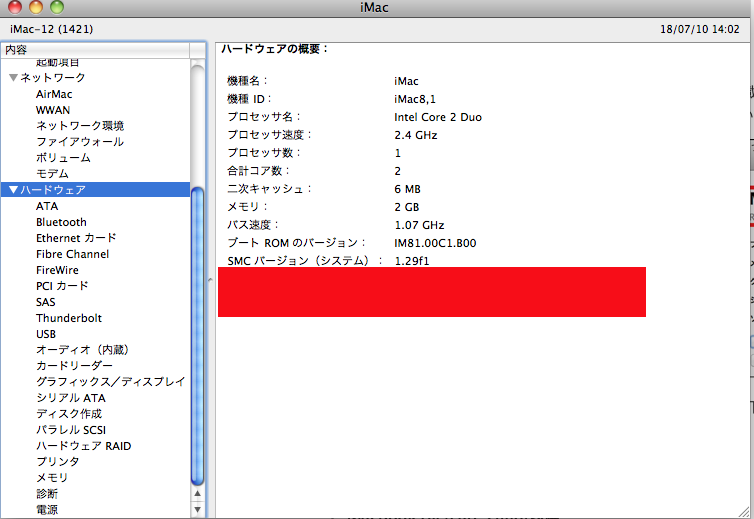This screenshot has width=754, height=519.
Task: Click the split pane divider handle
Action: 210,279
